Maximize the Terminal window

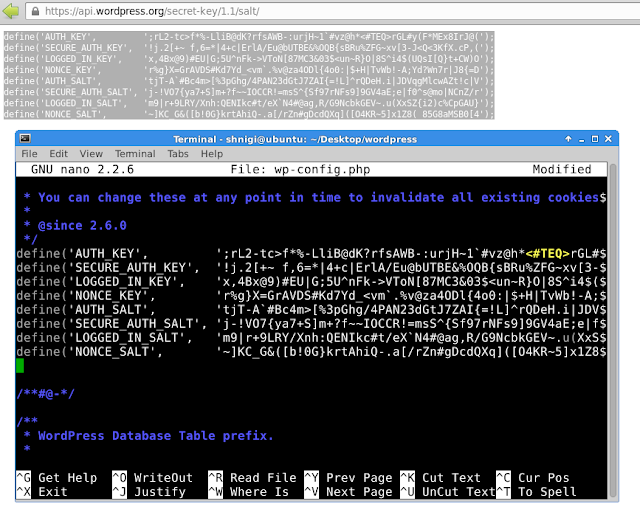click(595, 139)
